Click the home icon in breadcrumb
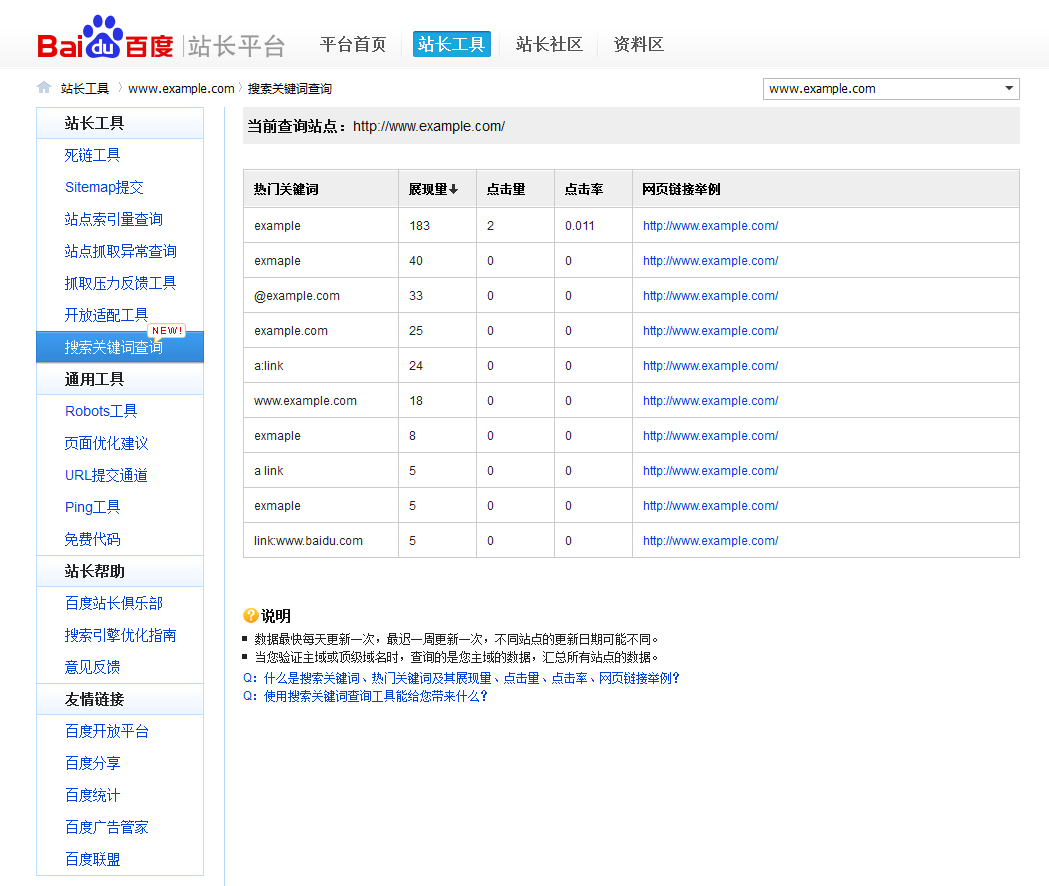 [44, 88]
